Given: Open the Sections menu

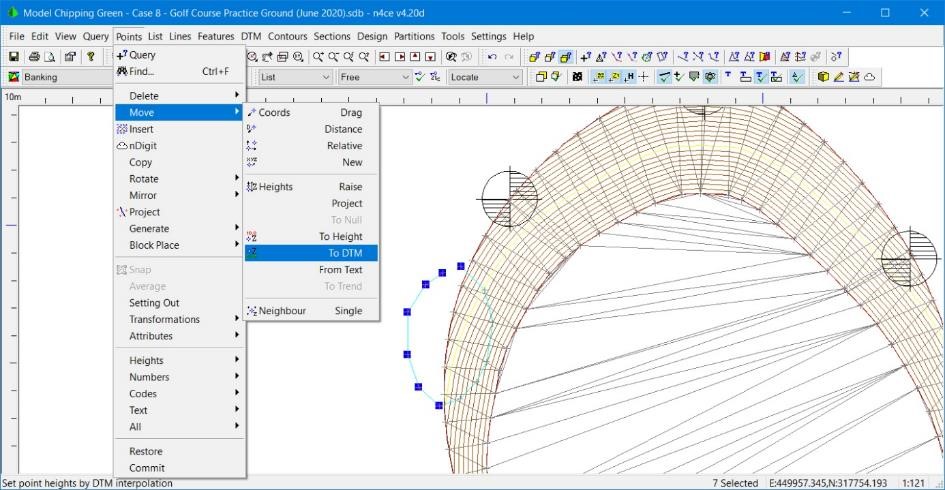Looking at the screenshot, I should click(x=331, y=36).
